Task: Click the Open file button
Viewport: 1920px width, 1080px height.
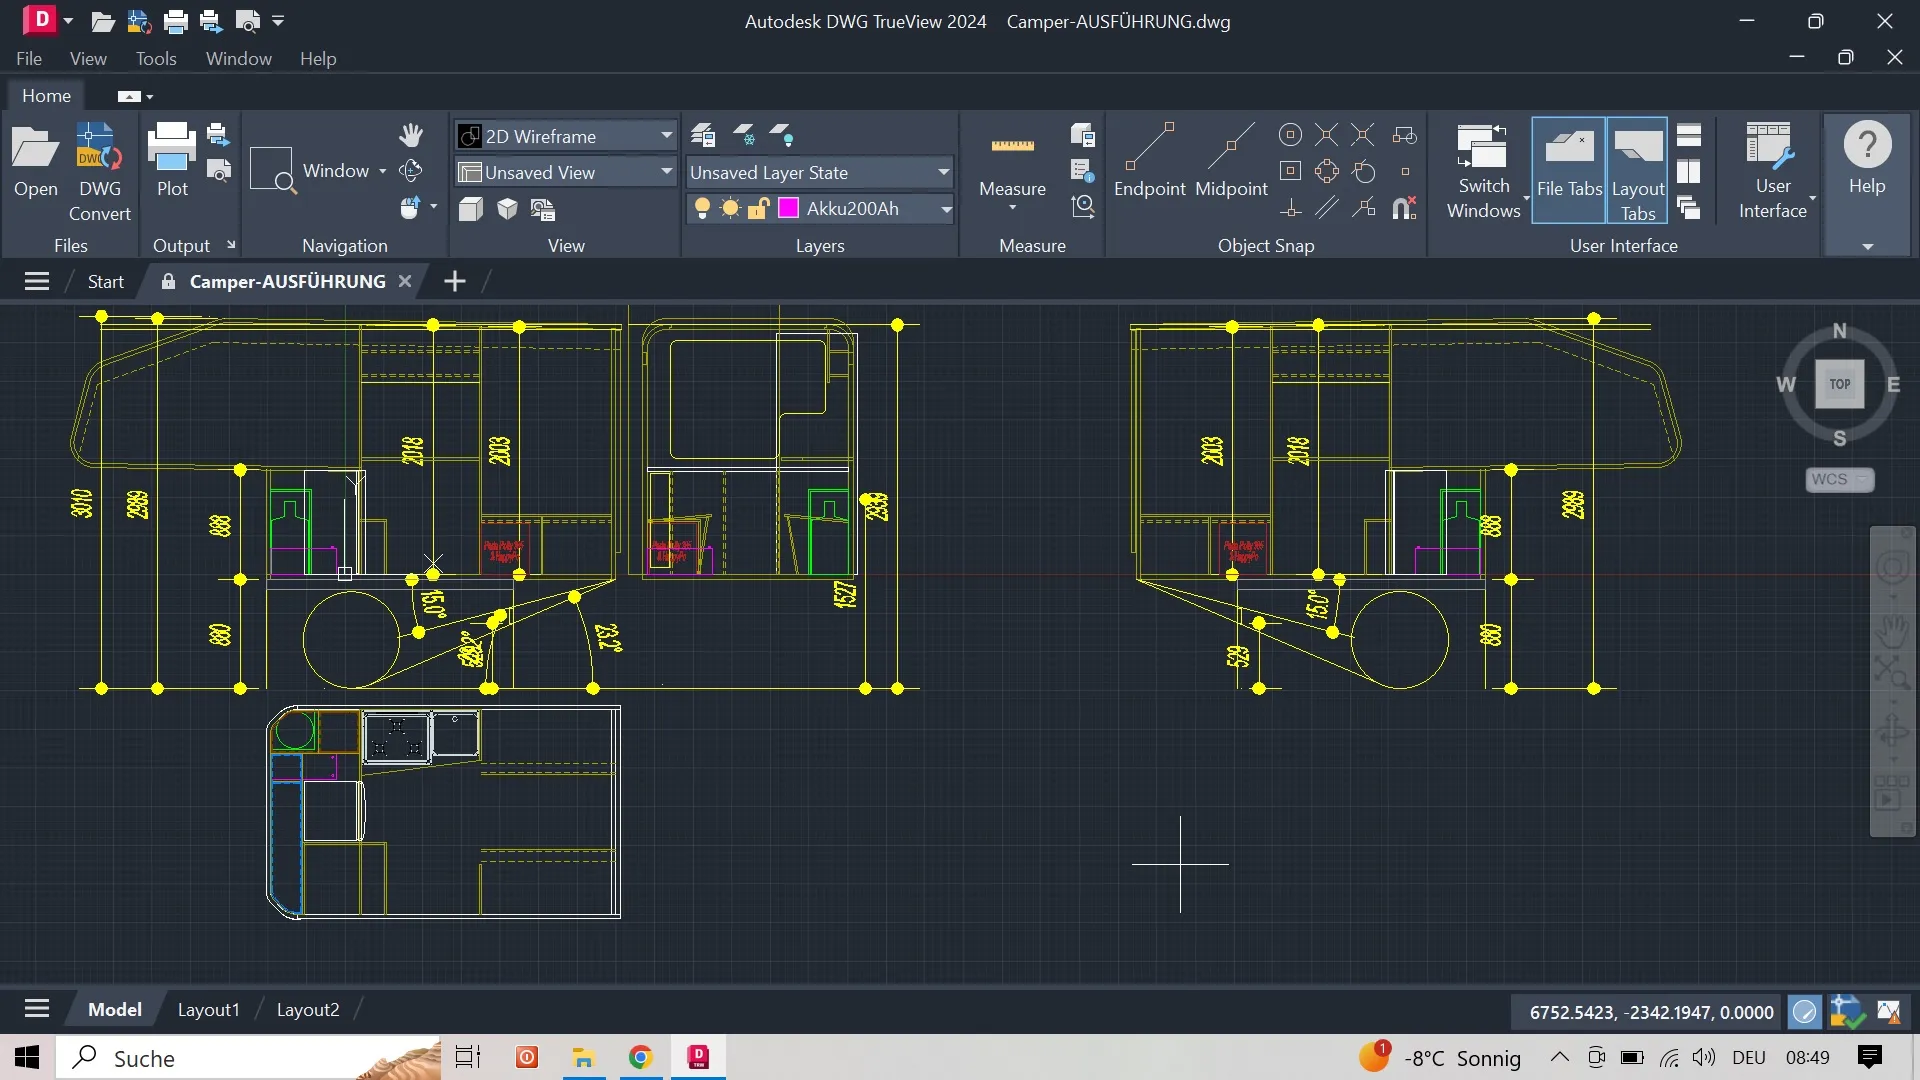Action: point(36,160)
